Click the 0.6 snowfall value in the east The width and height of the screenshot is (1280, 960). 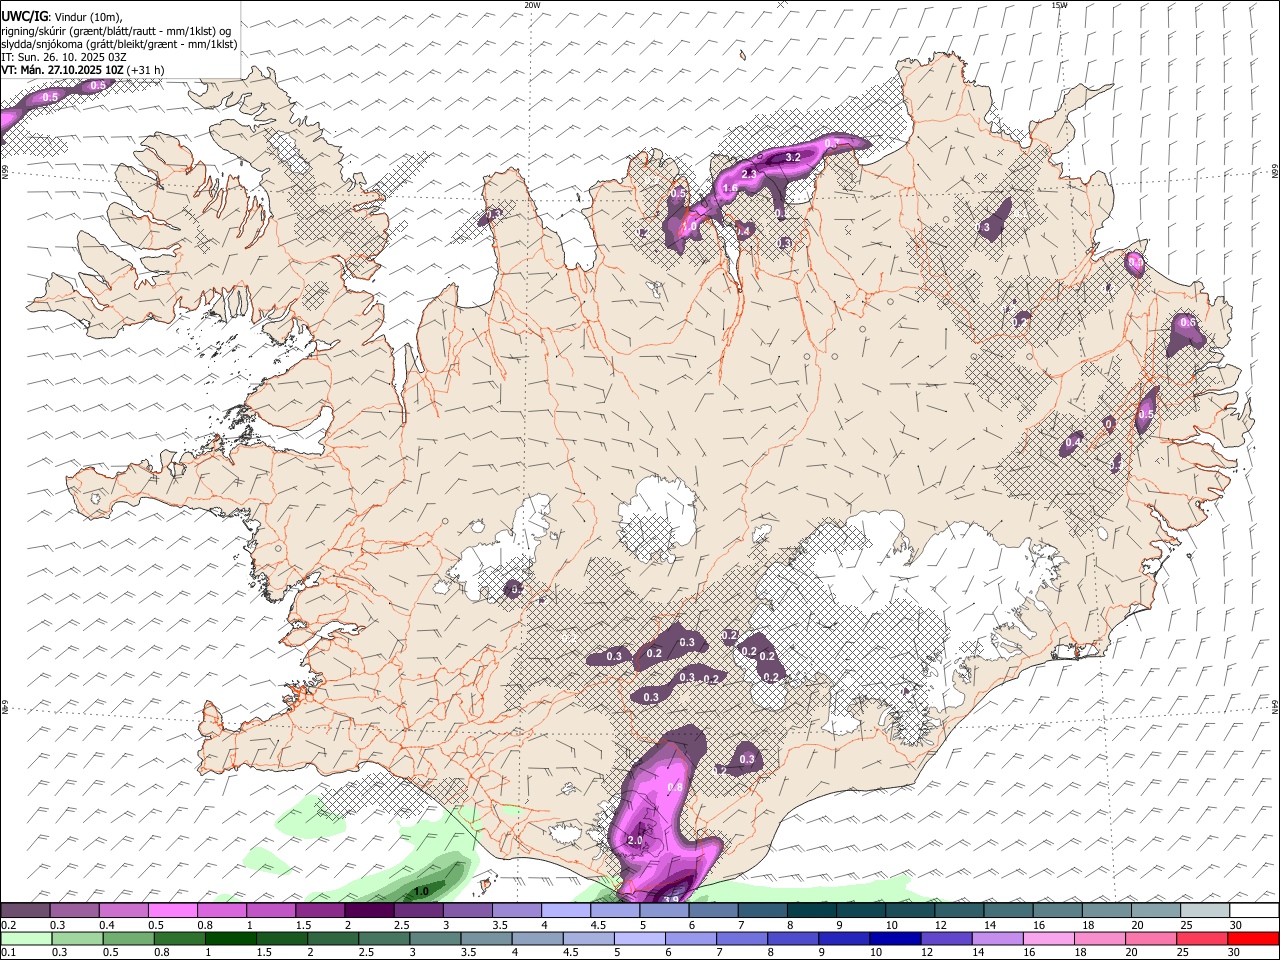pyautogui.click(x=1189, y=322)
